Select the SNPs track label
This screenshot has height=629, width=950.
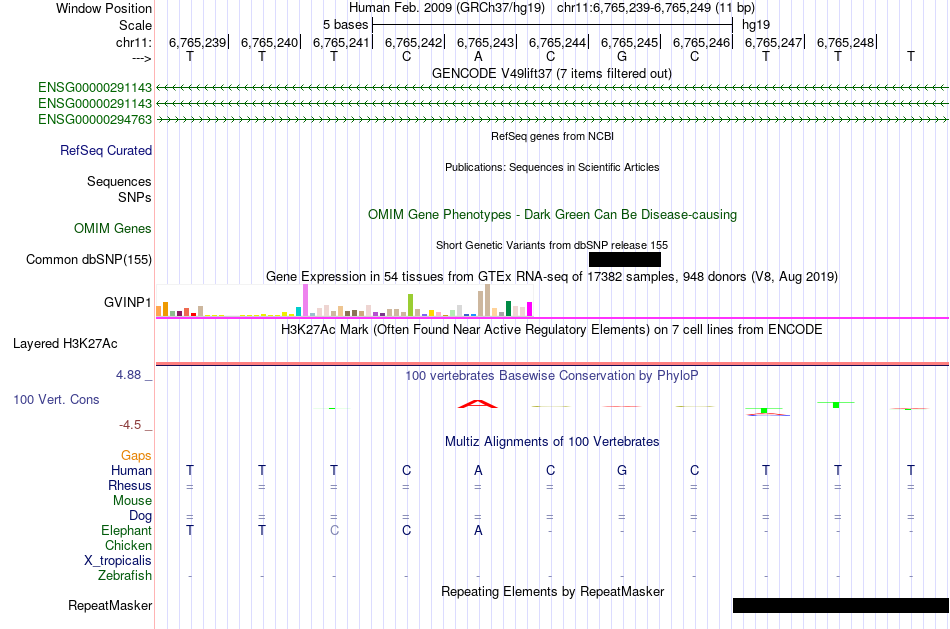135,197
